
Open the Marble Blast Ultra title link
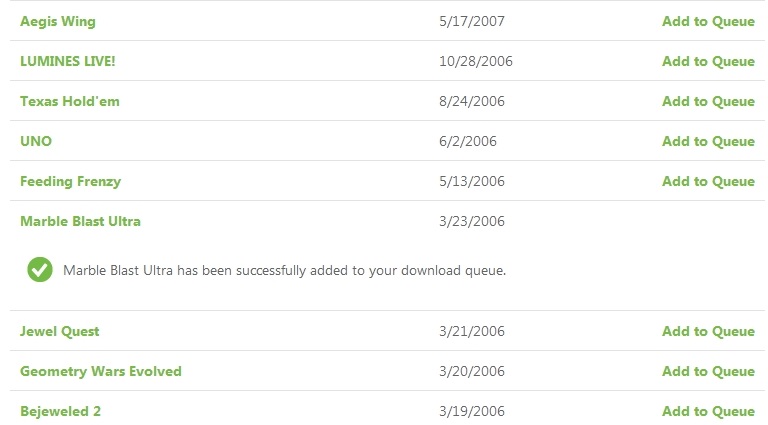pyautogui.click(x=80, y=221)
